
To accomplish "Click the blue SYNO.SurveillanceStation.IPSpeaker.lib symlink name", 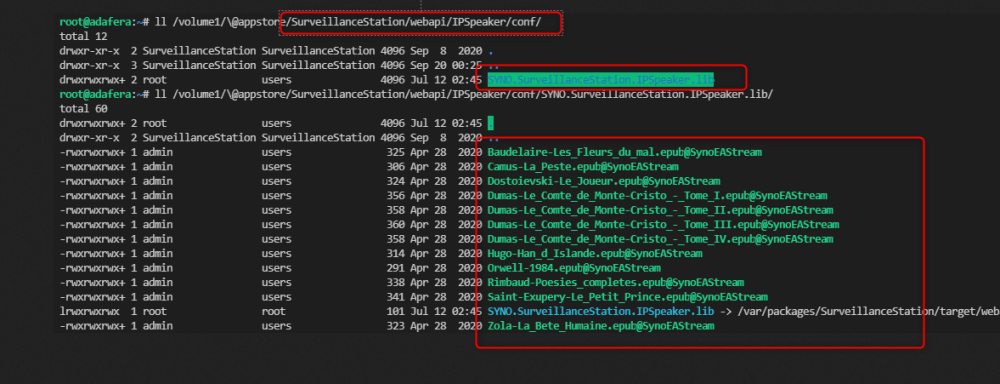I will (600, 311).
